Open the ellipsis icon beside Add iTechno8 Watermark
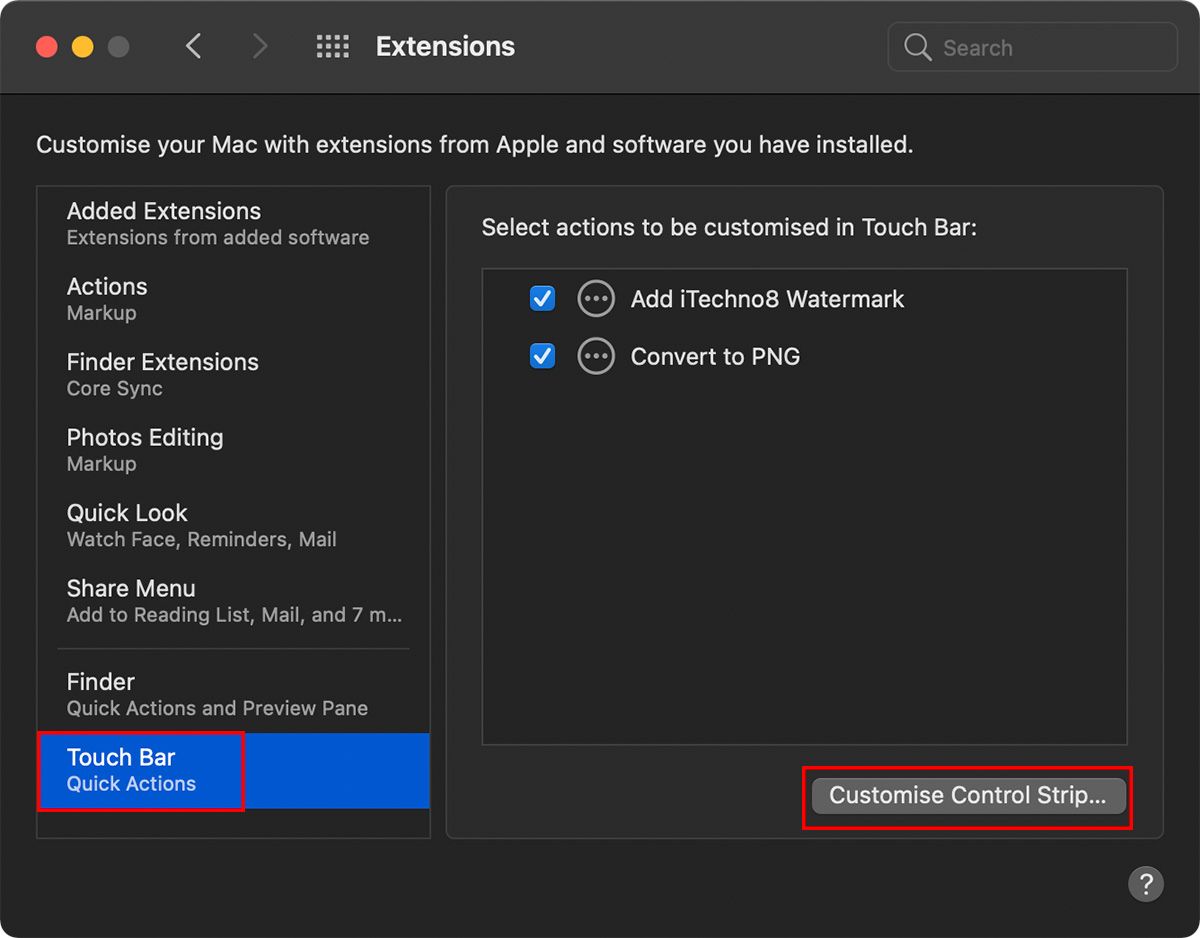 click(x=596, y=298)
